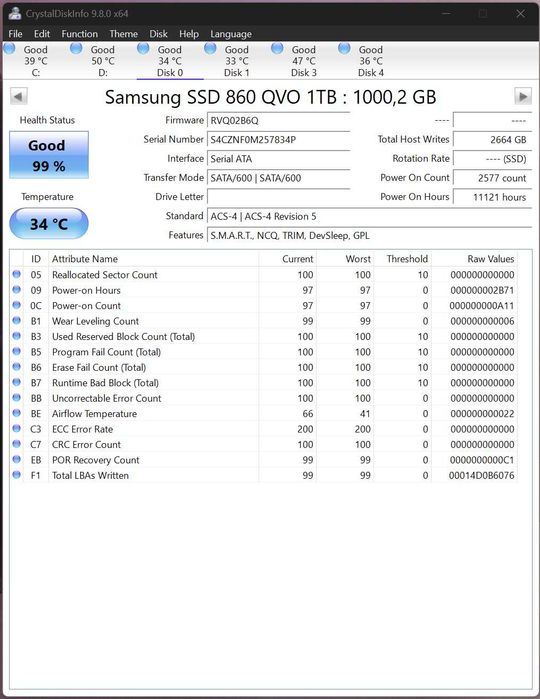Click raw value 000000002B71

(482, 290)
